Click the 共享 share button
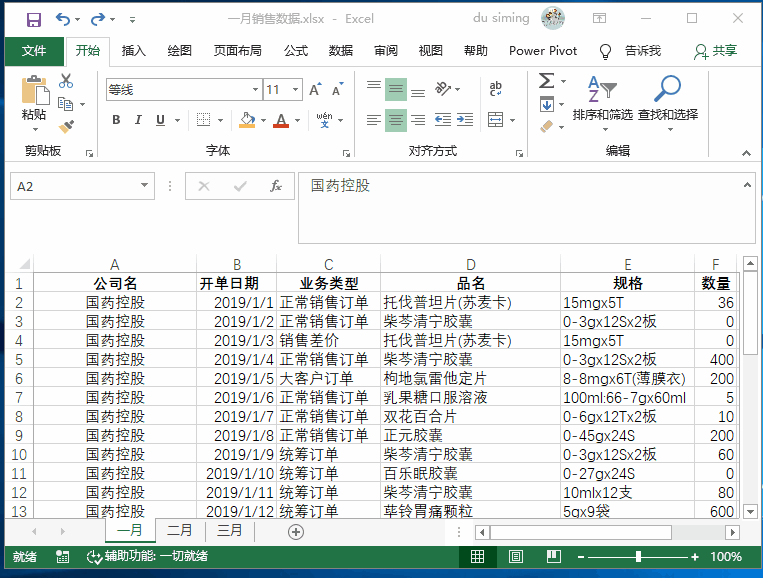The width and height of the screenshot is (763, 578). 716,51
